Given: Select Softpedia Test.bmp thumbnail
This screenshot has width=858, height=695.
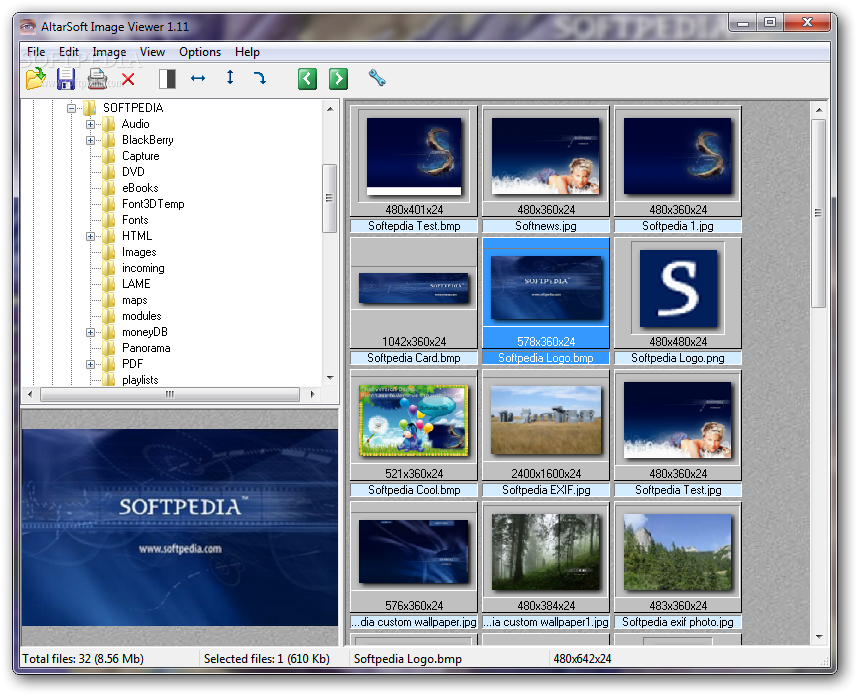Looking at the screenshot, I should pos(414,161).
